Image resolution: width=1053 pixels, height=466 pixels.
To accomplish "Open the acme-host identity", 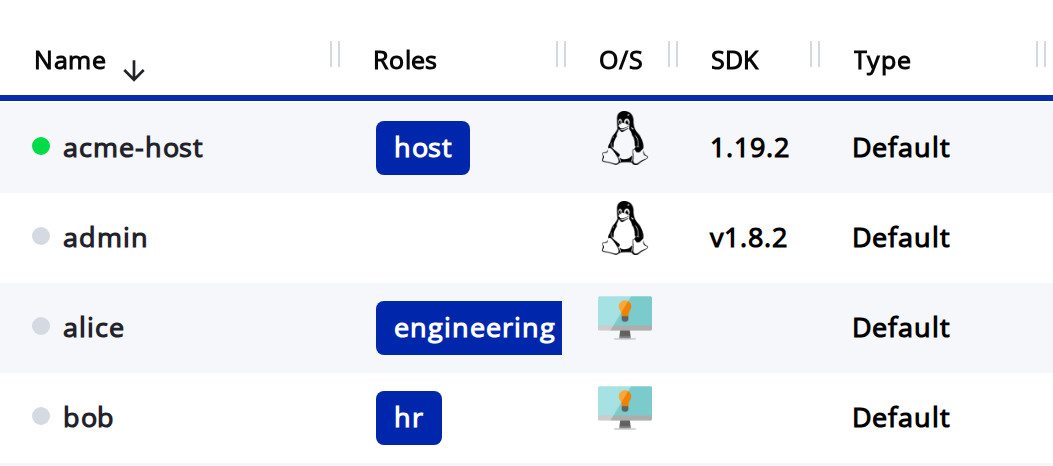I will pyautogui.click(x=133, y=147).
